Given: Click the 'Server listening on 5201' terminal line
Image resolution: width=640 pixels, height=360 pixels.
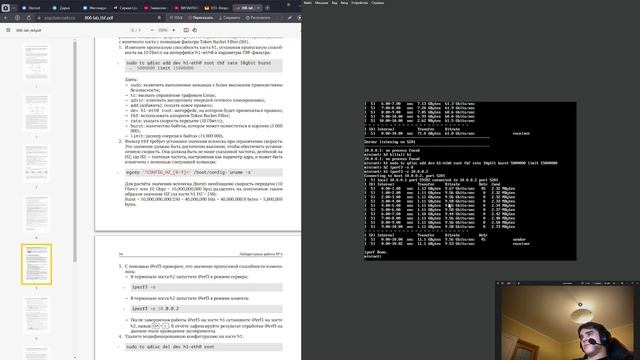Looking at the screenshot, I should (390, 142).
